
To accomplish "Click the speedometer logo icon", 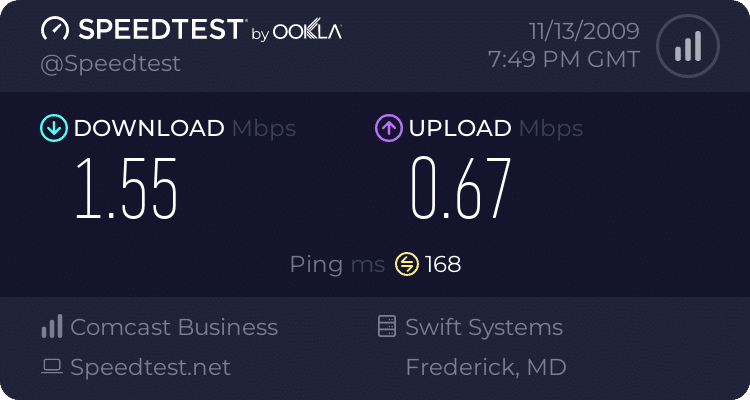I will tap(55, 30).
